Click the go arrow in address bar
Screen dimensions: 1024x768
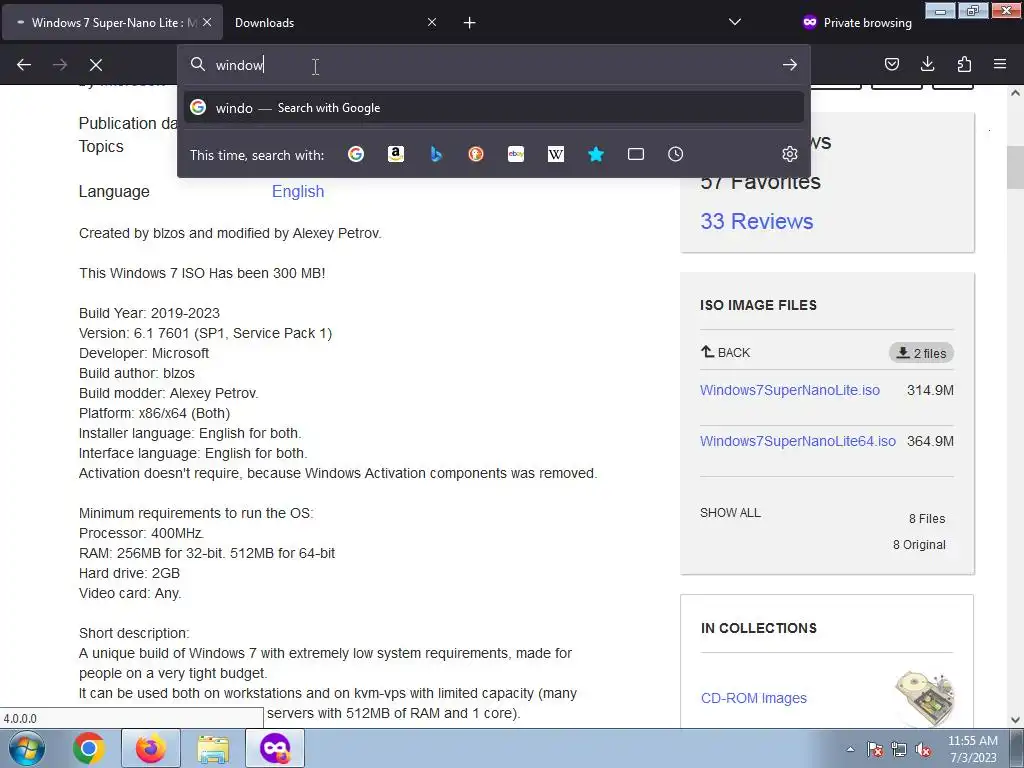coord(790,65)
